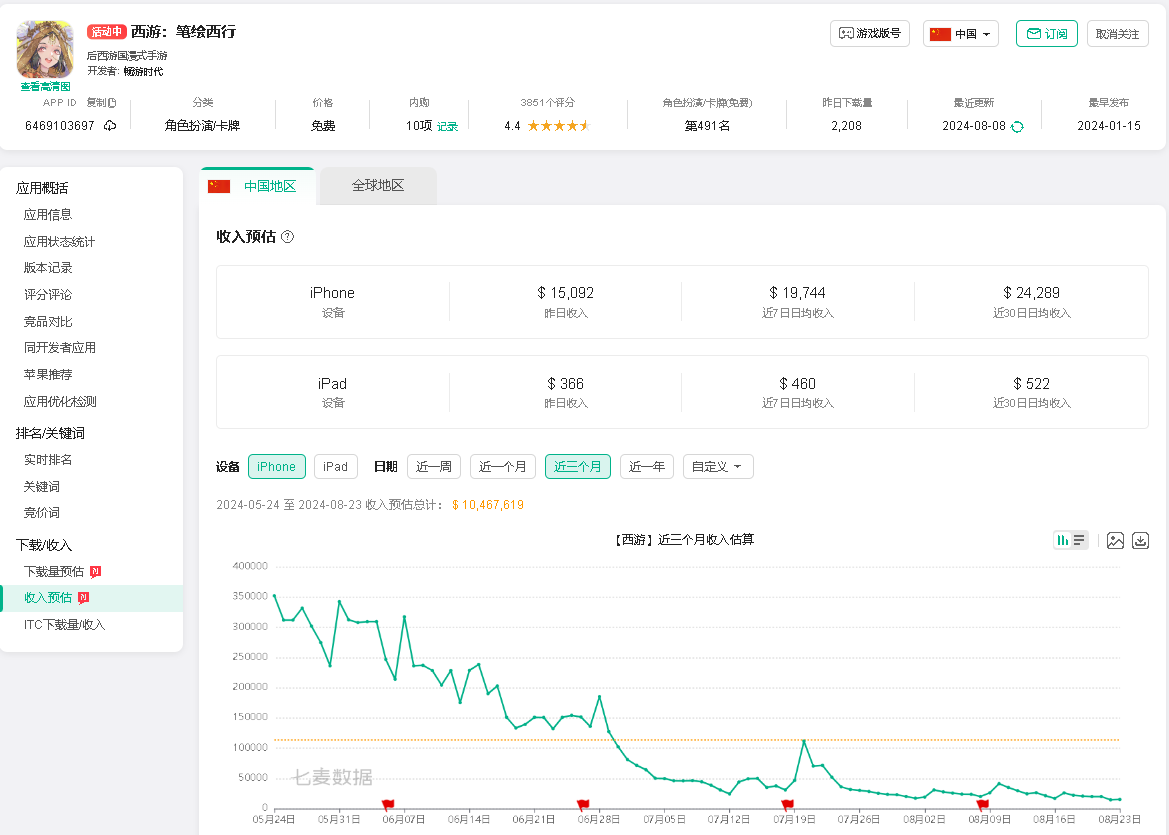
Task: Open 竞品对比 in the sidebar
Action: coord(48,321)
